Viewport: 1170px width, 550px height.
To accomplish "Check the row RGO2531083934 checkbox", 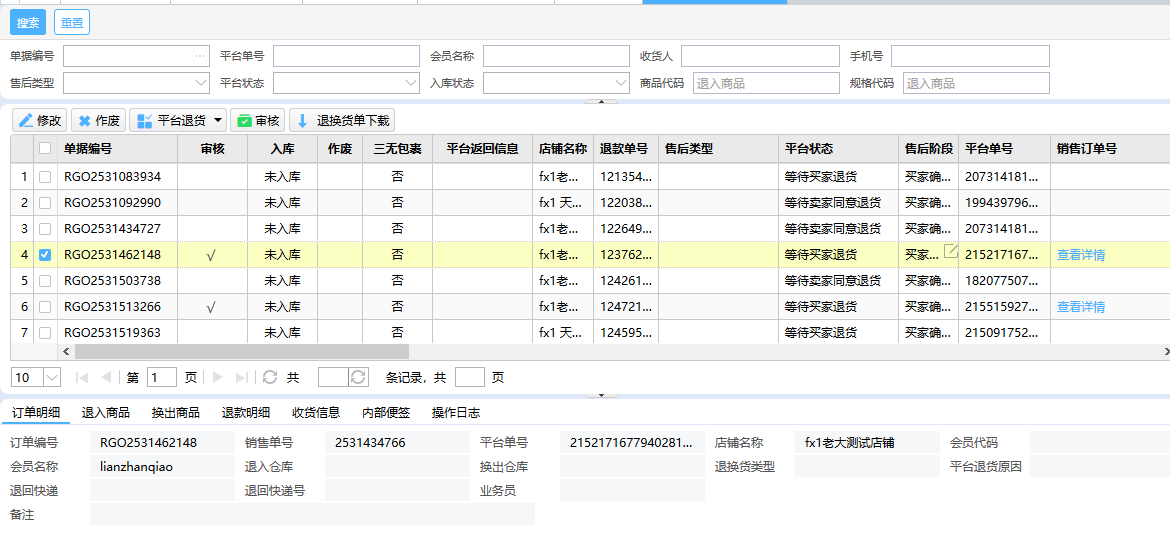I will [44, 177].
